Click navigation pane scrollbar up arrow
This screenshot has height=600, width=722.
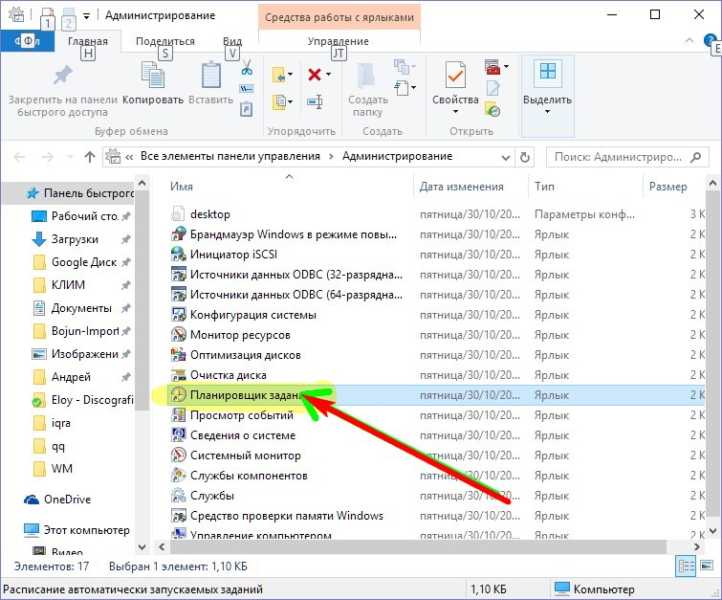click(x=142, y=184)
